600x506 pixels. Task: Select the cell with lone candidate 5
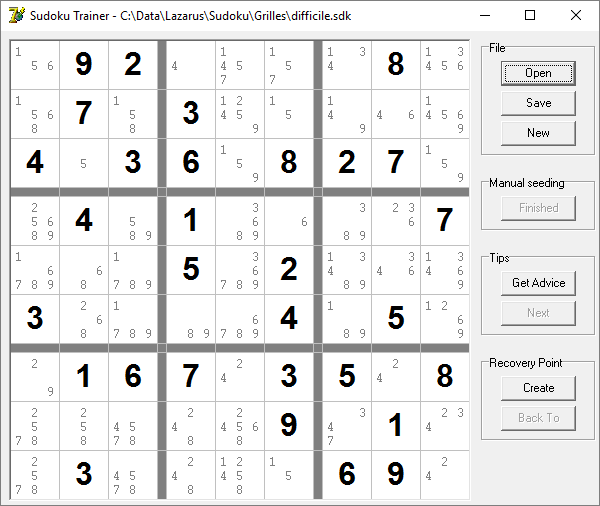84,162
